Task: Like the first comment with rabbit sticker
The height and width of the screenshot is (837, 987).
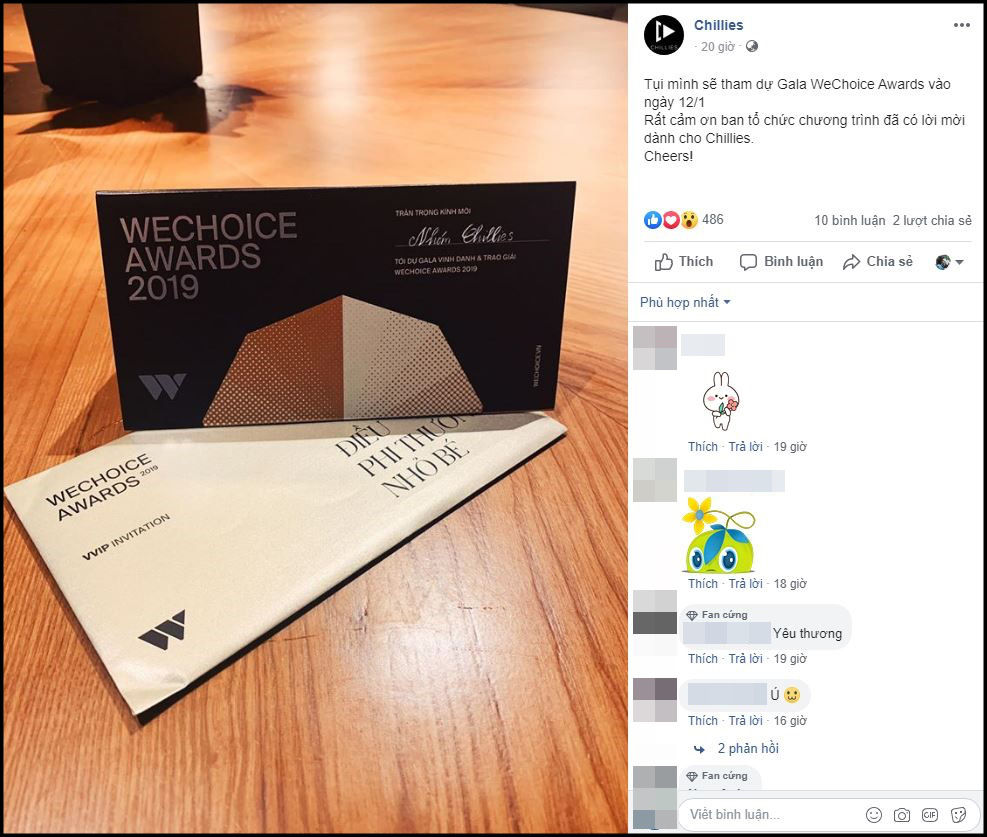Action: [702, 447]
